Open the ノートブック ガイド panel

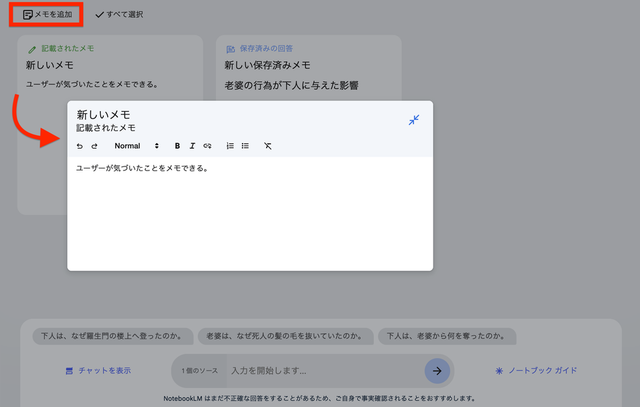(x=534, y=370)
